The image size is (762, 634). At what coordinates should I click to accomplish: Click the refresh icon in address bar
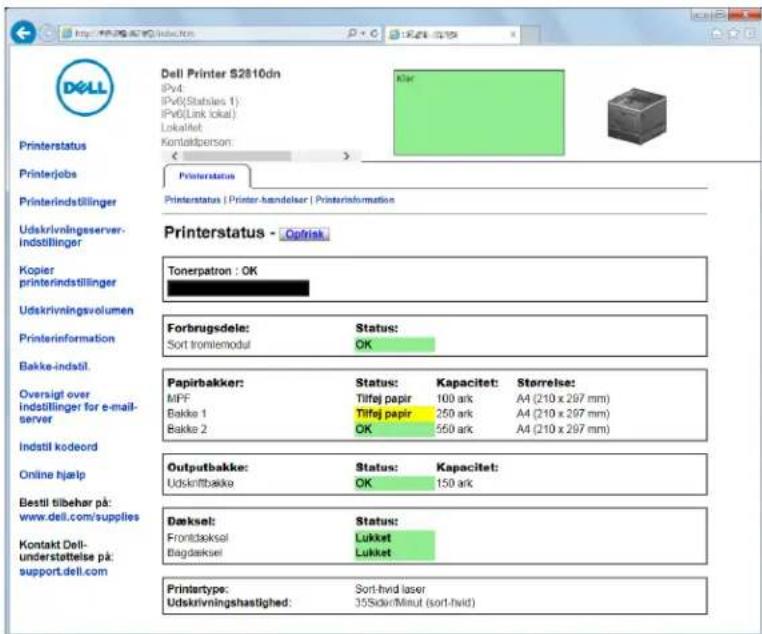pyautogui.click(x=374, y=33)
